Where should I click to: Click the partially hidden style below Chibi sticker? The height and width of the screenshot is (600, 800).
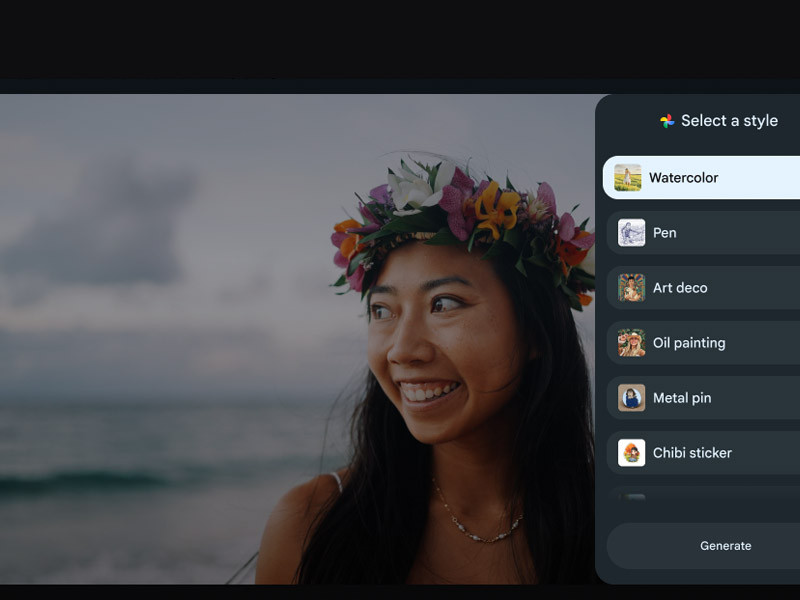coord(700,496)
